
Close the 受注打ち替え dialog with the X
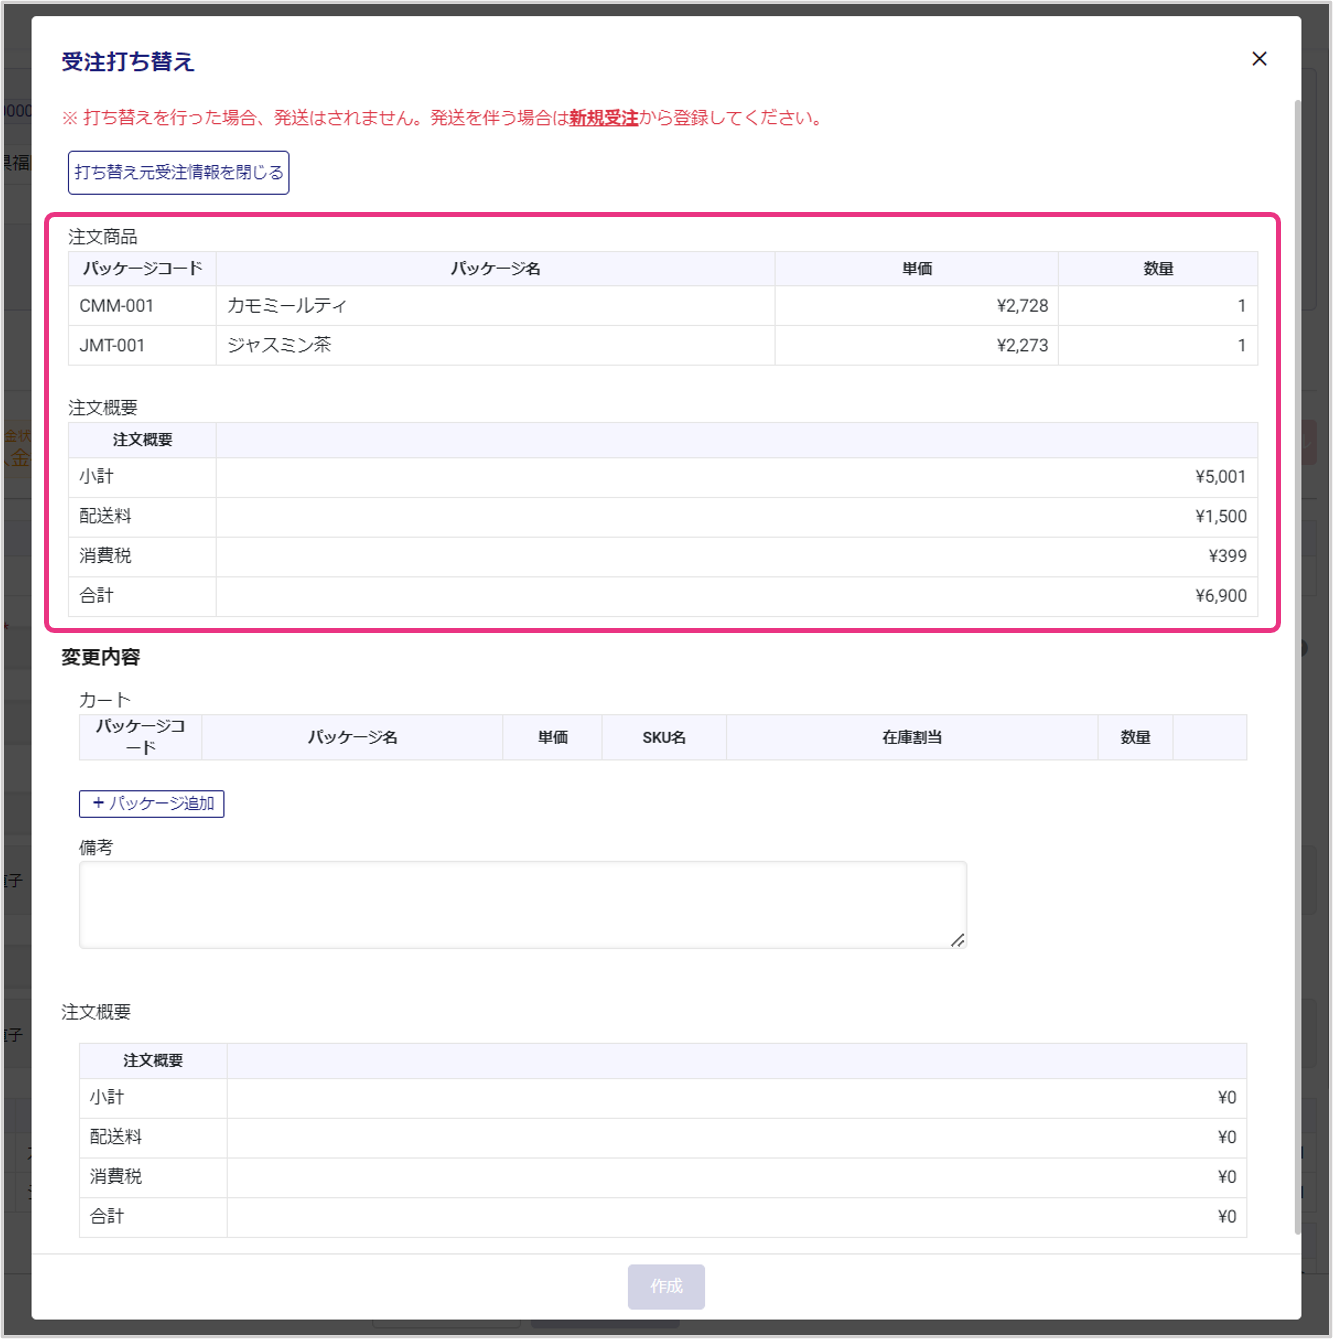(1259, 59)
